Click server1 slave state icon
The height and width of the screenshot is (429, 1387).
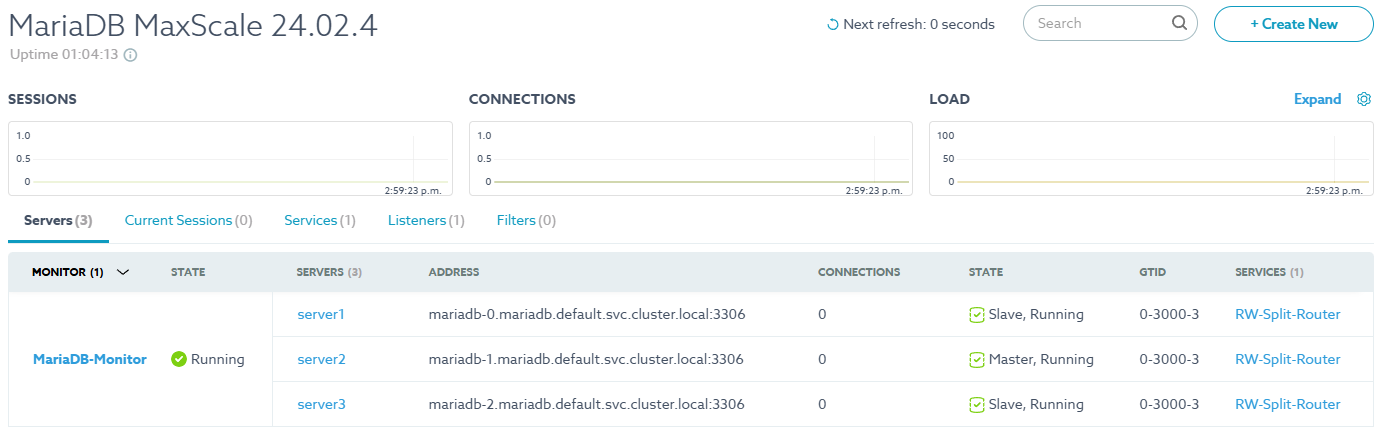977,314
